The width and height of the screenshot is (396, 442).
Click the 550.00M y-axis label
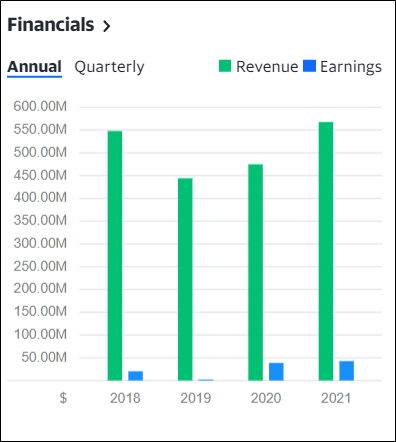click(x=40, y=129)
